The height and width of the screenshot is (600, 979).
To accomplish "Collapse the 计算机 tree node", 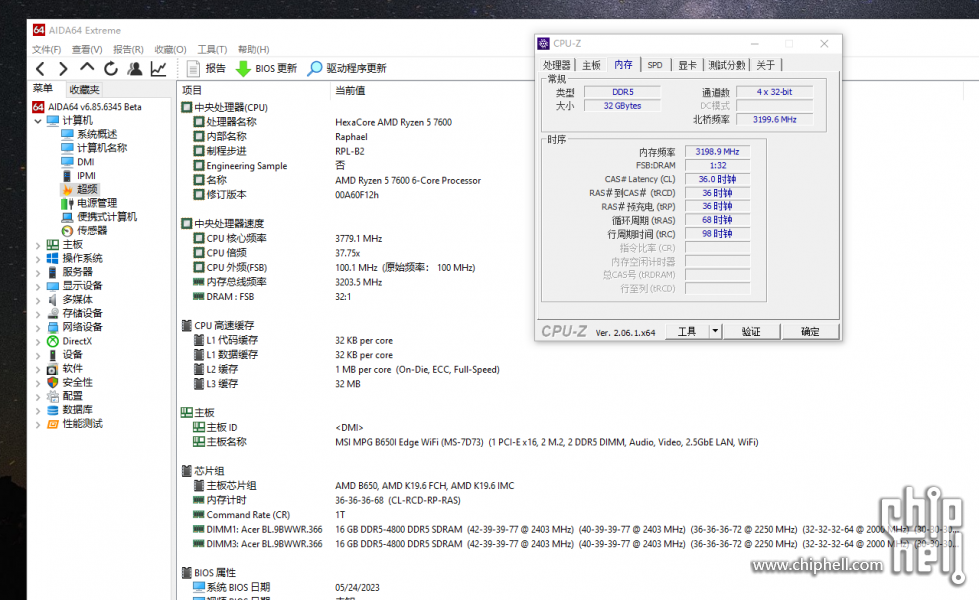I will 38,120.
